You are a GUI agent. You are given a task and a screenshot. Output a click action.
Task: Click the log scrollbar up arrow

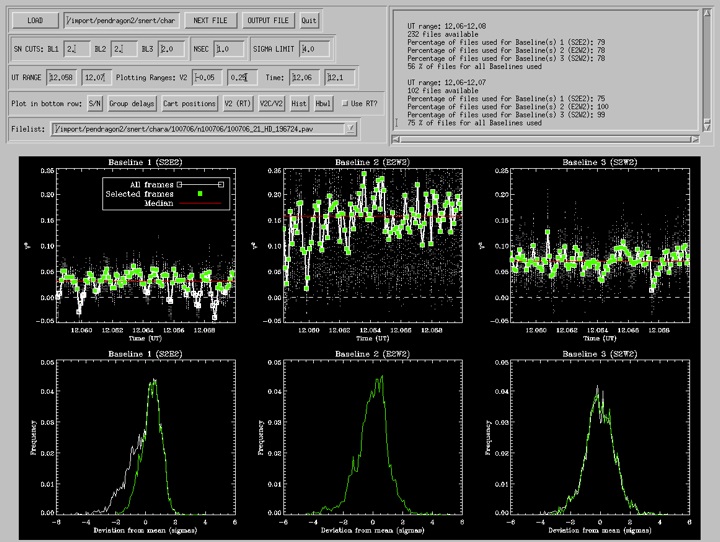tap(707, 14)
